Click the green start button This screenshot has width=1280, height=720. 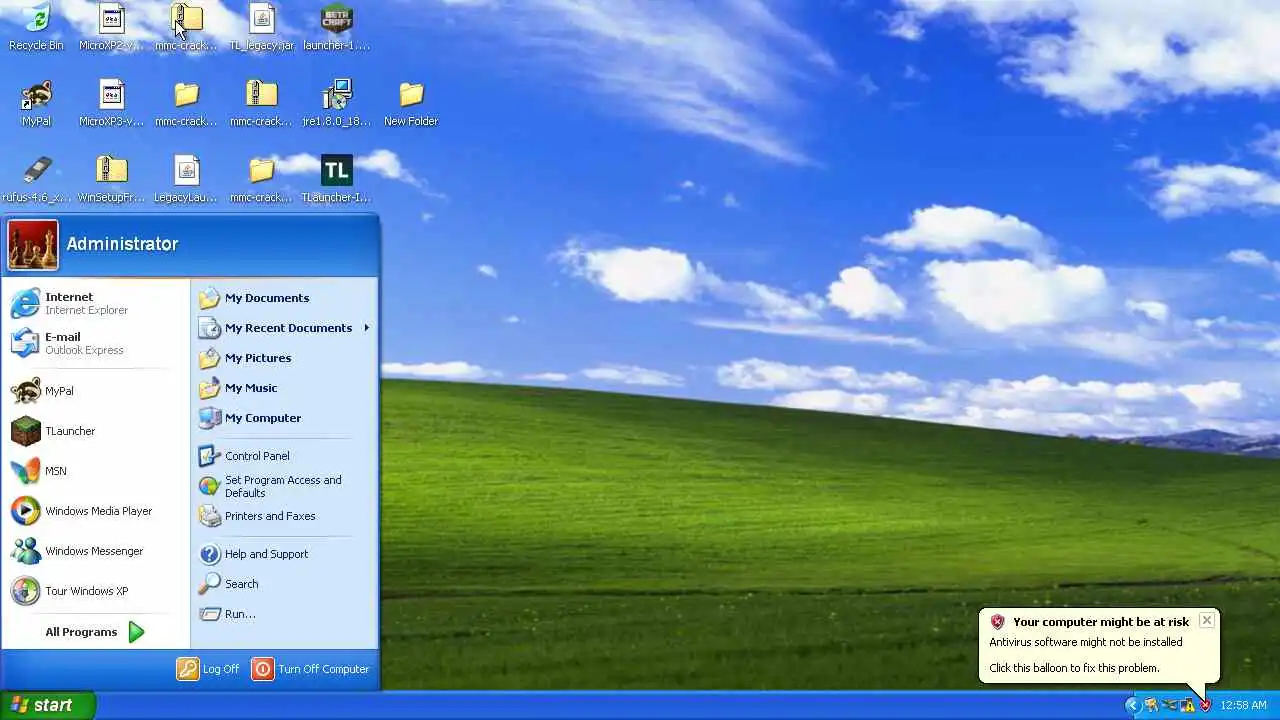coord(48,705)
